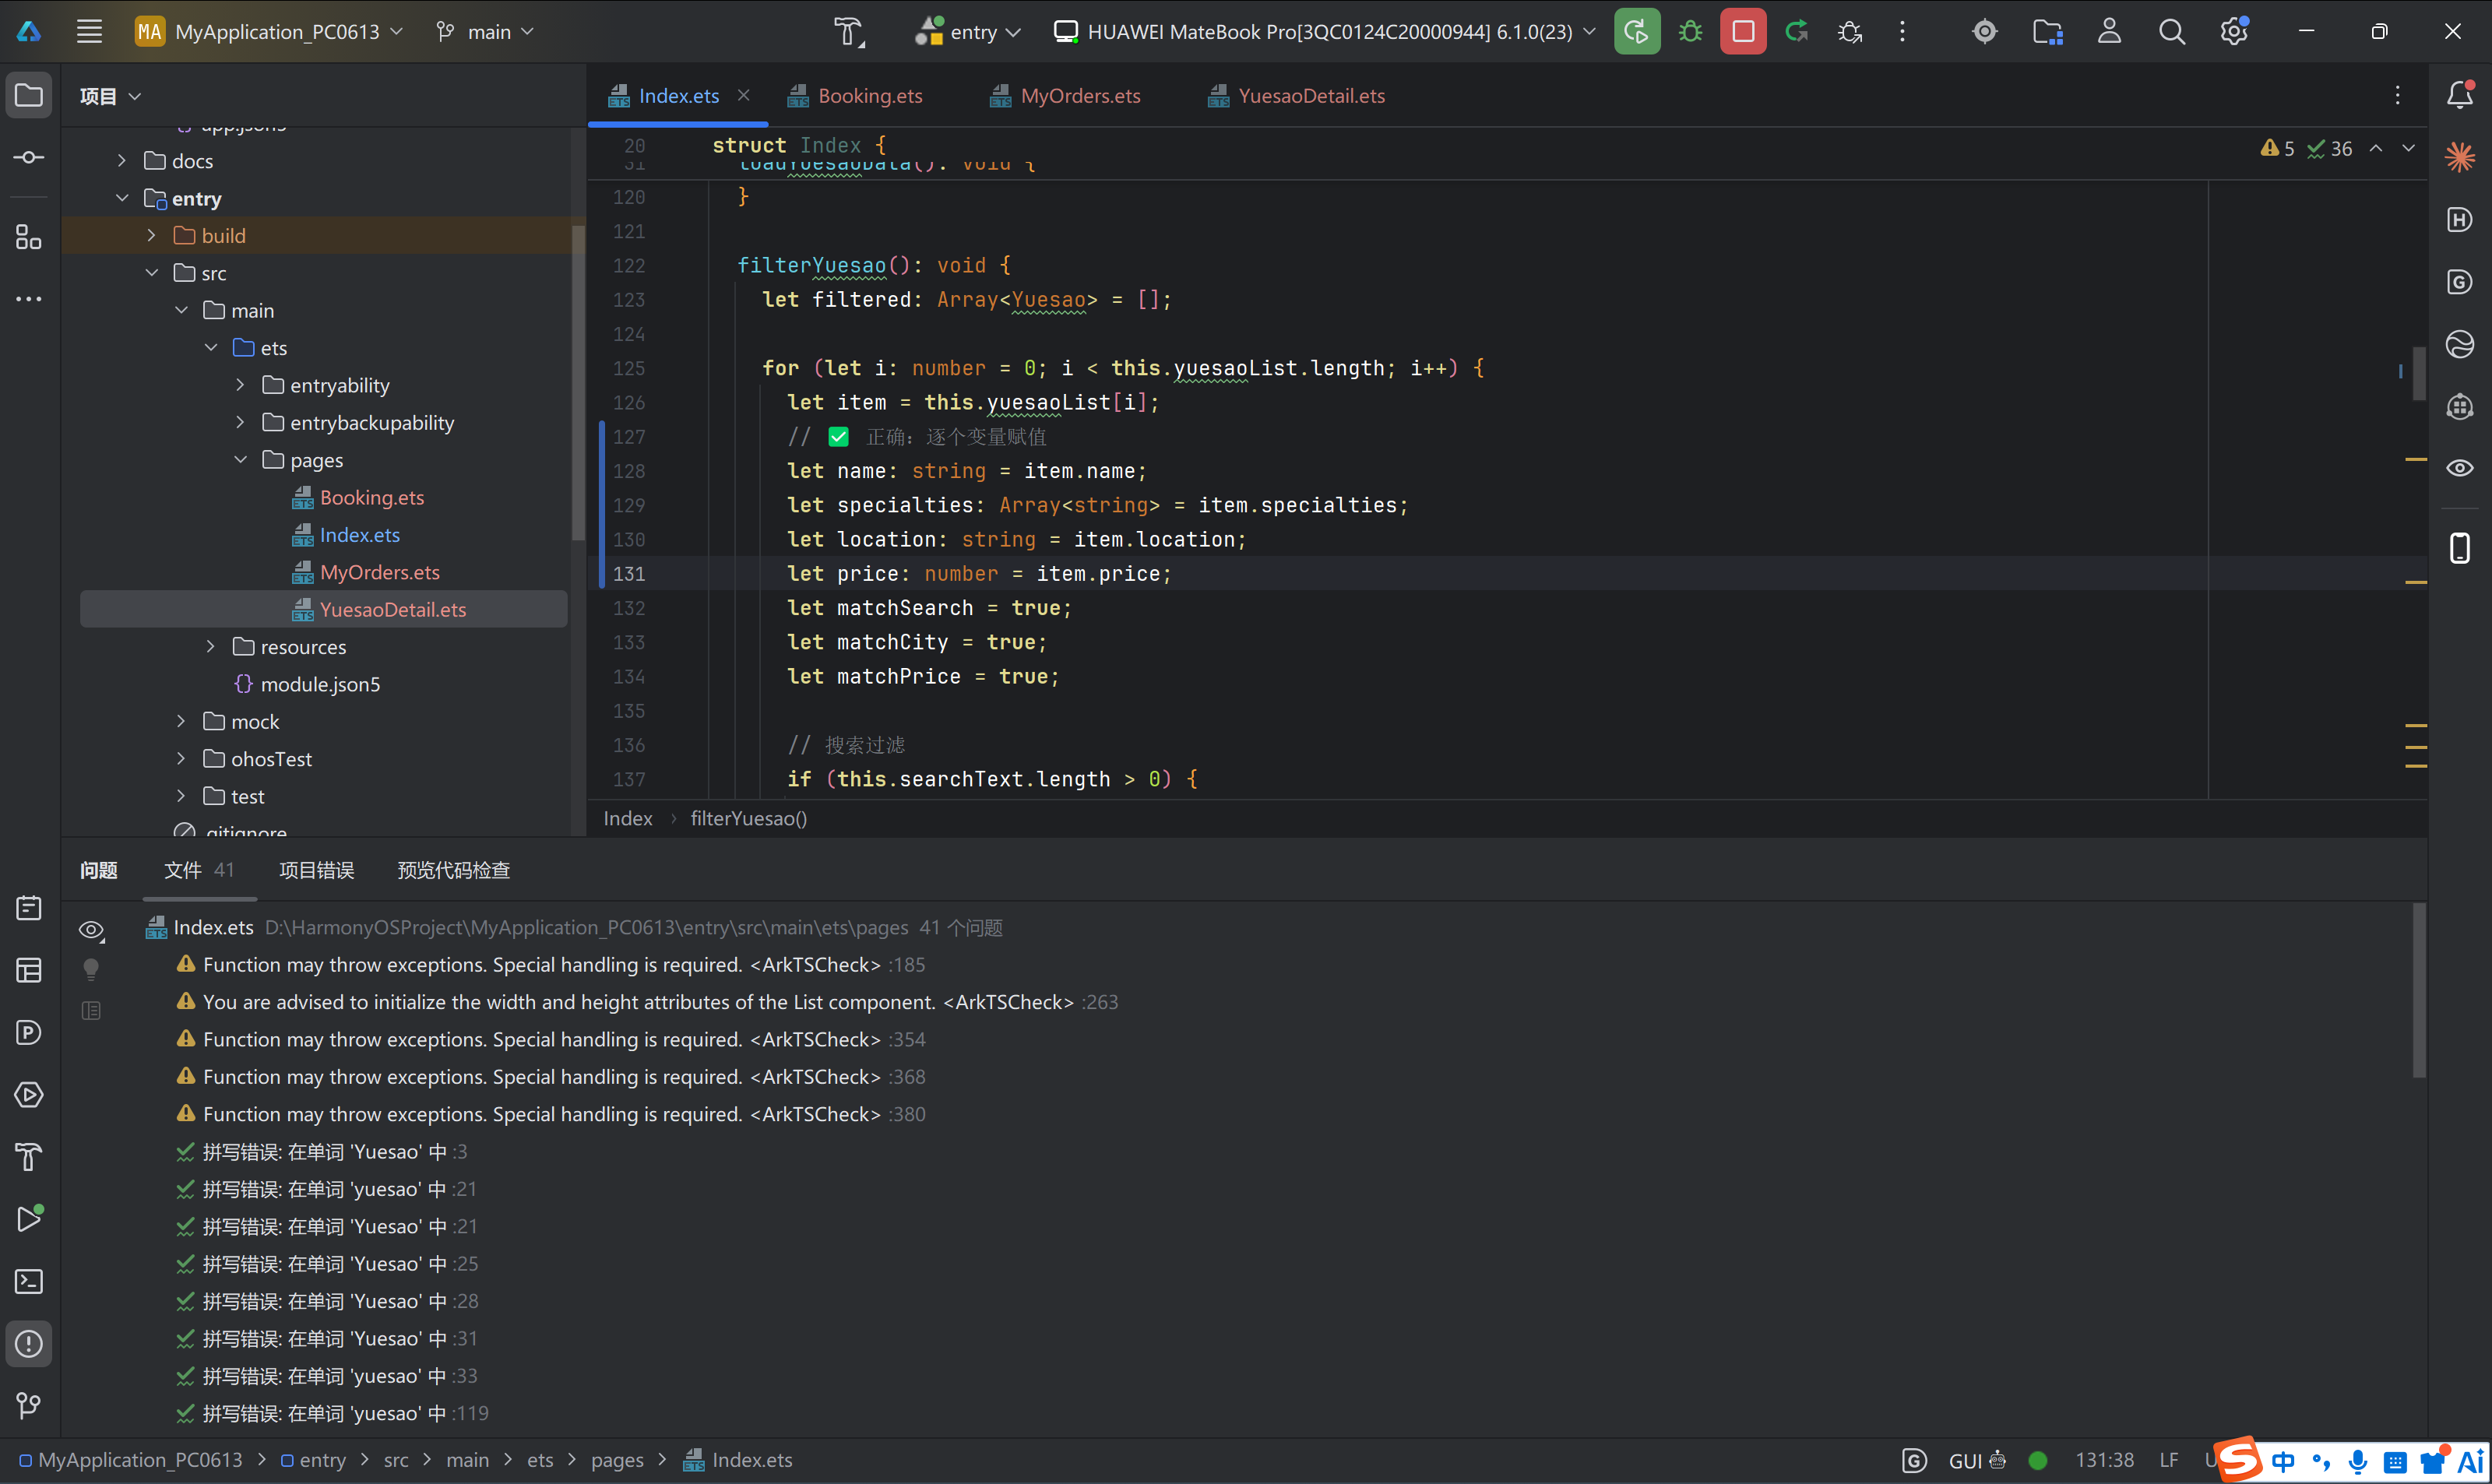Click the project tree vertical scrollbar
The width and height of the screenshot is (2492, 1484).
tap(577, 383)
